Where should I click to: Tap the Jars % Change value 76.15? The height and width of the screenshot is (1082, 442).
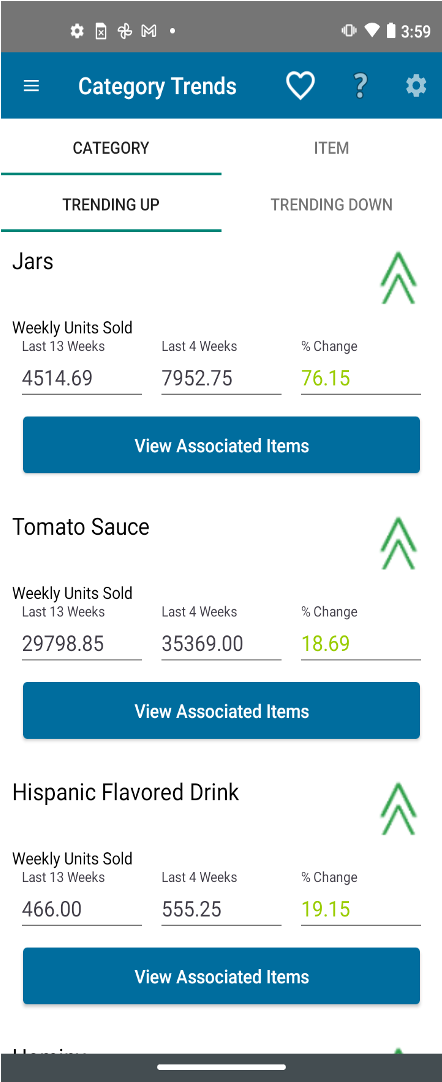point(361,378)
